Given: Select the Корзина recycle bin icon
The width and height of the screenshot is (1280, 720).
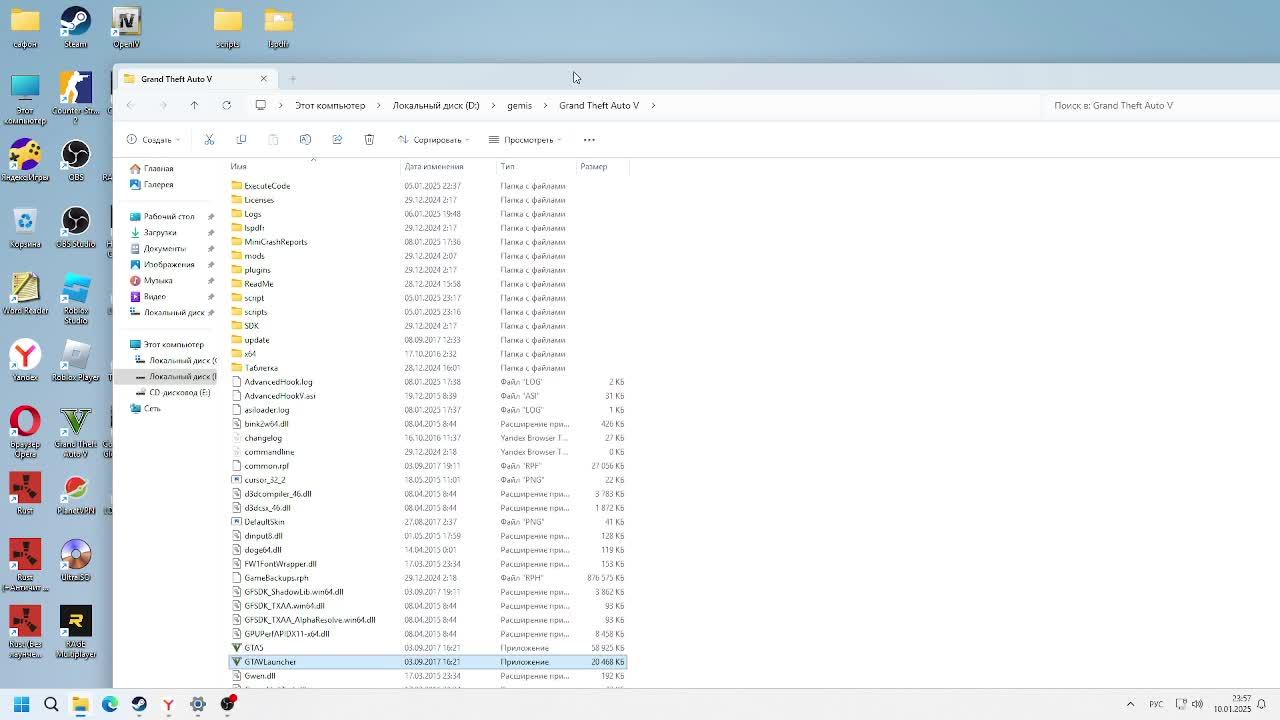Looking at the screenshot, I should pyautogui.click(x=25, y=227).
